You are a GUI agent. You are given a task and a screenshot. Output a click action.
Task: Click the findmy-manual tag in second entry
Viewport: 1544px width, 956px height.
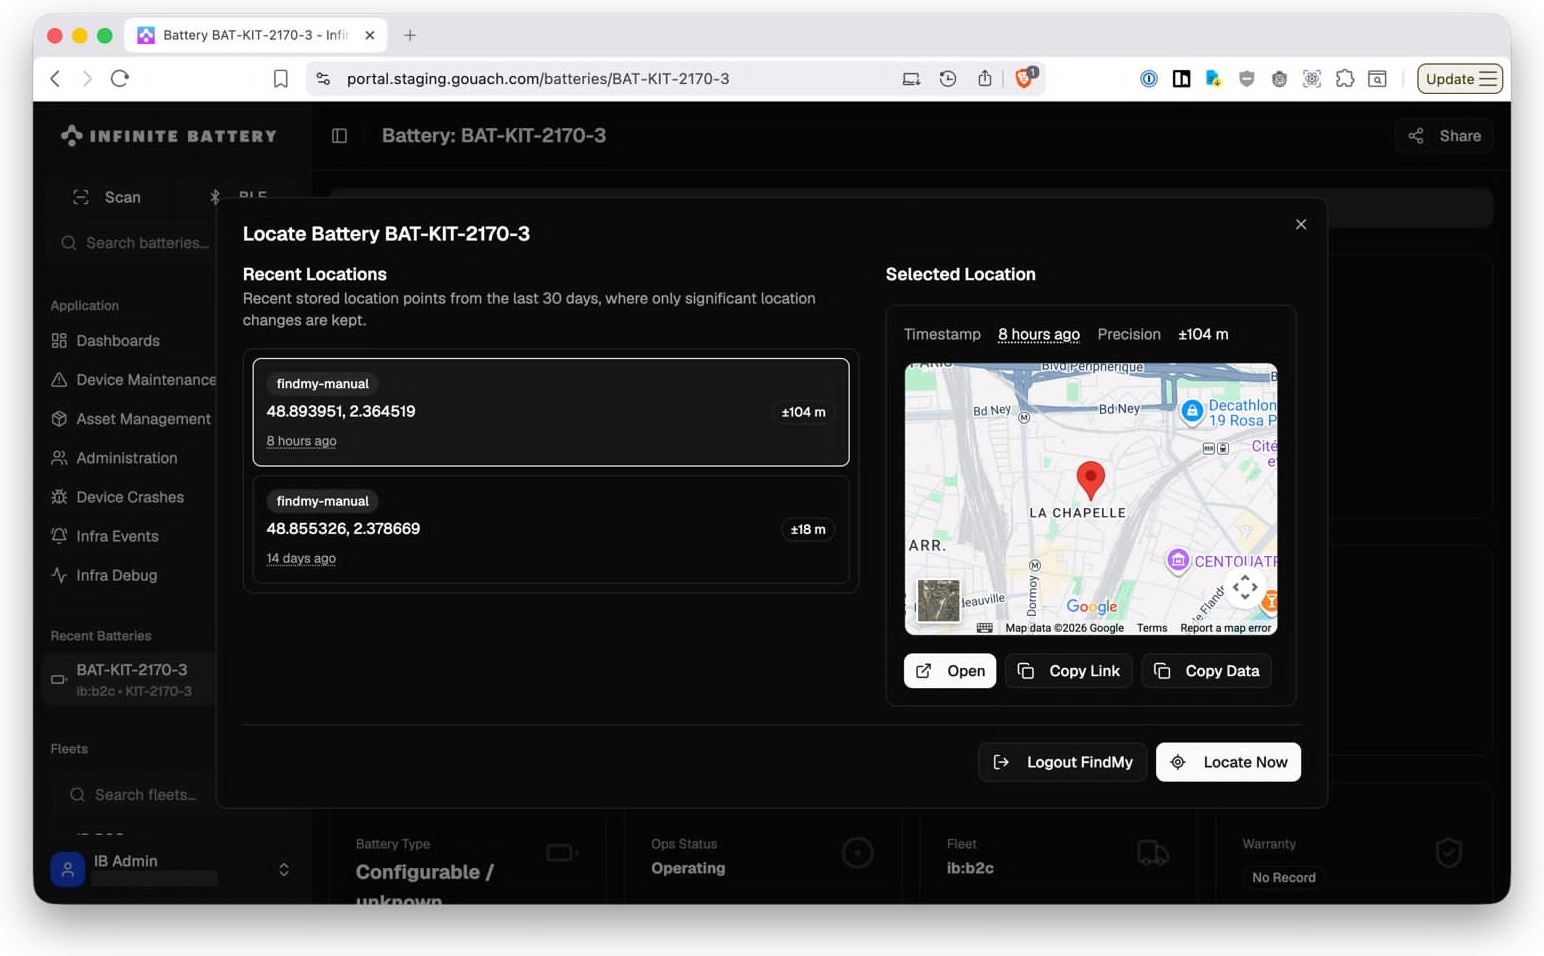coord(322,501)
